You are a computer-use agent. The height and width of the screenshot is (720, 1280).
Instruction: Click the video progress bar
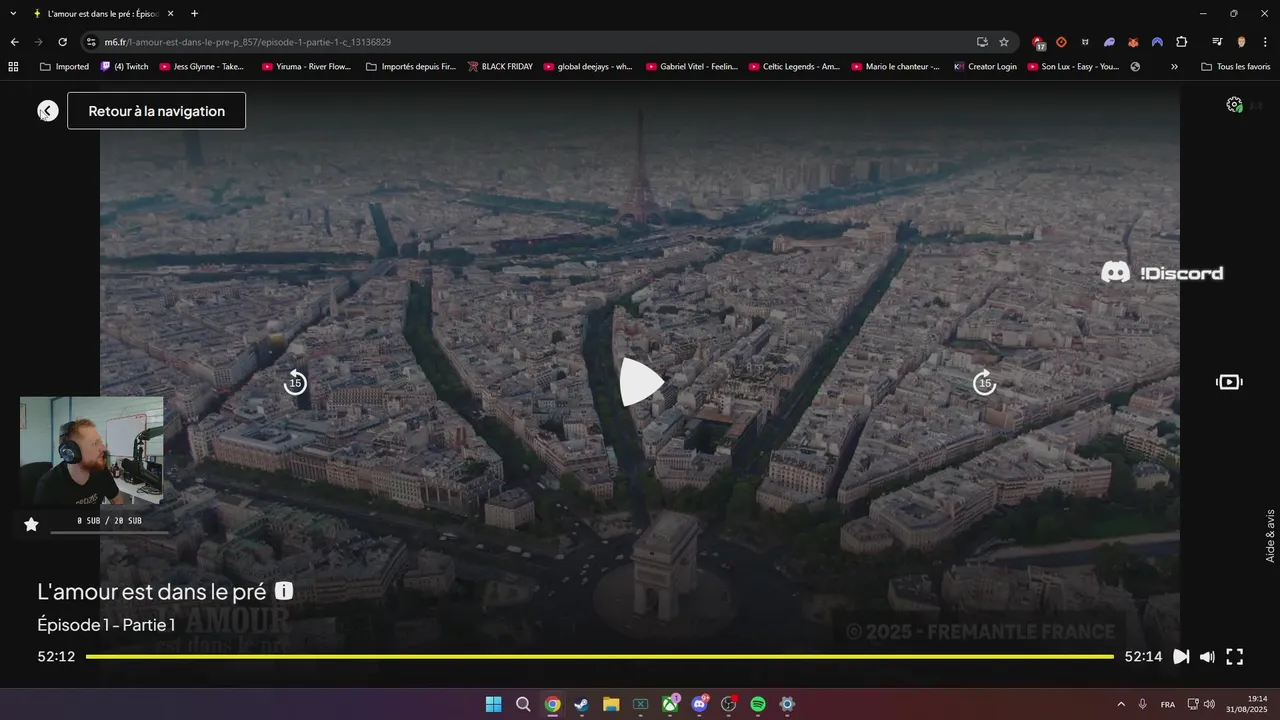click(x=600, y=657)
